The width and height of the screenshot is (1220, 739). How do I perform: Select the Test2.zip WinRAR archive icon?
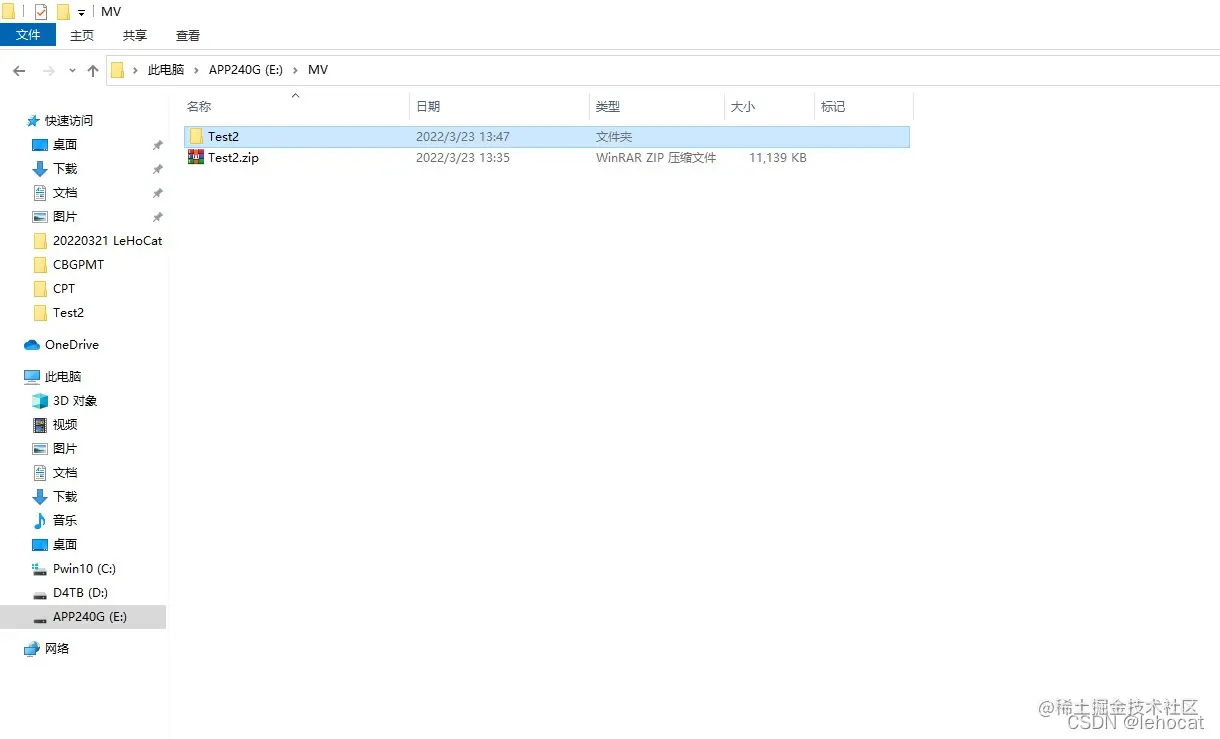[x=196, y=157]
